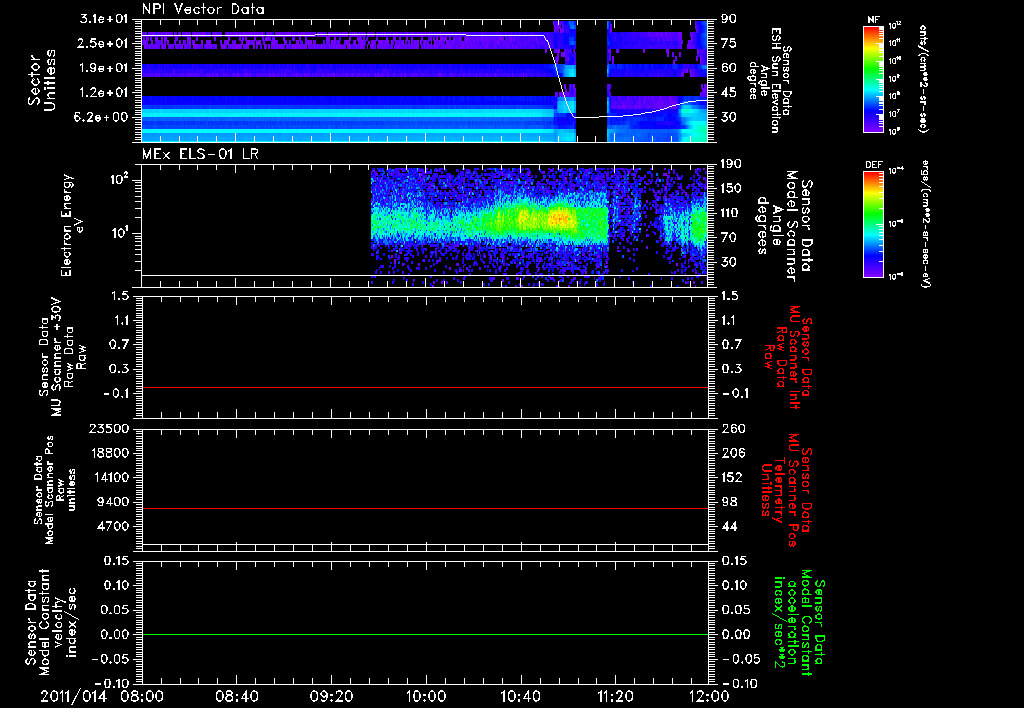1024x708 pixels.
Task: Click the DEF color scale bar
Action: [872, 223]
